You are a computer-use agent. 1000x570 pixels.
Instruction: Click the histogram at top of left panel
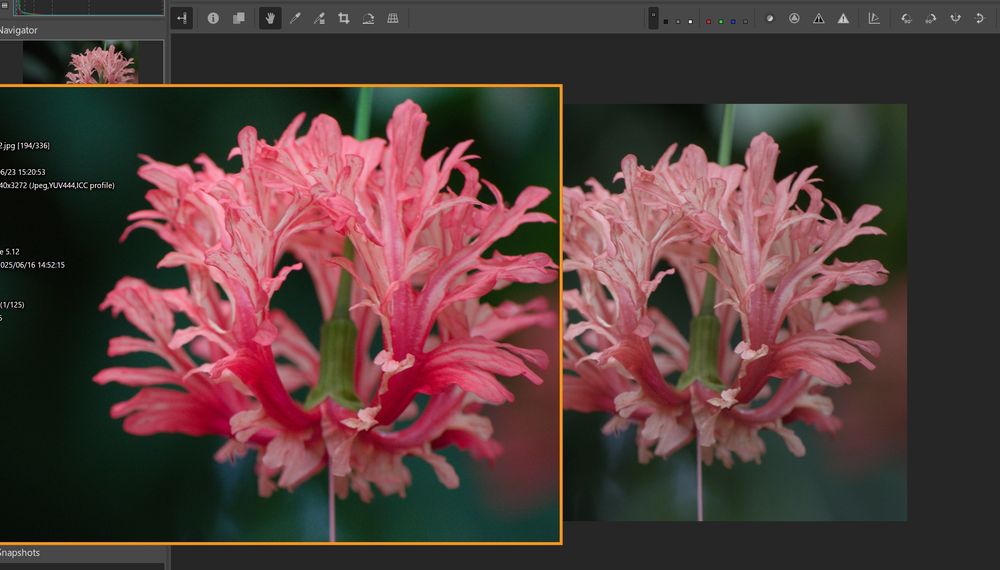click(x=88, y=7)
